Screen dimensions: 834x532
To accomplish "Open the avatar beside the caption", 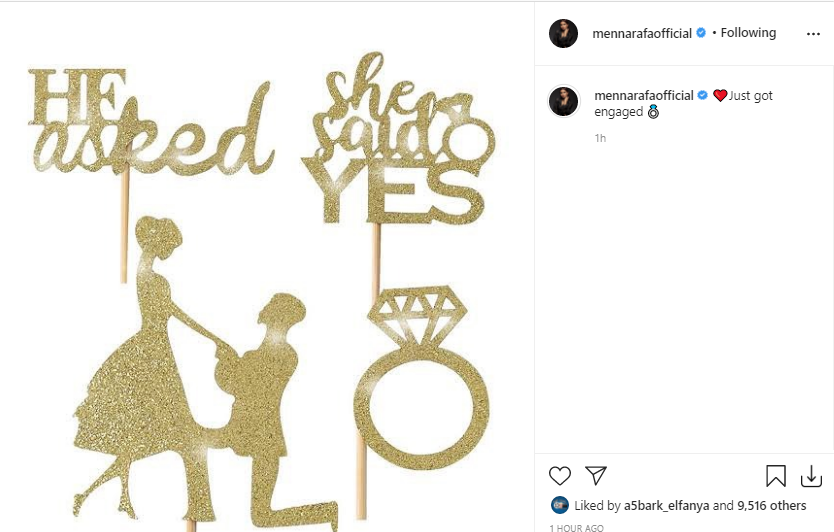I will point(564,101).
